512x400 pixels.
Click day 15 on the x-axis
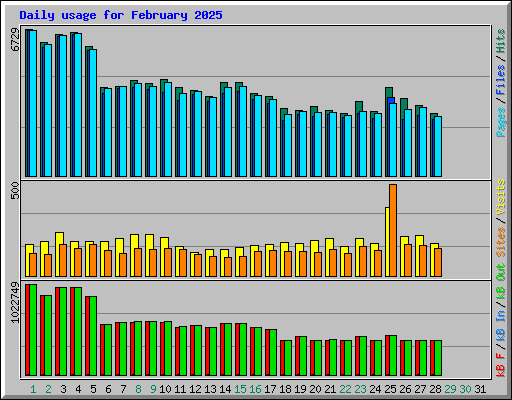(x=240, y=389)
